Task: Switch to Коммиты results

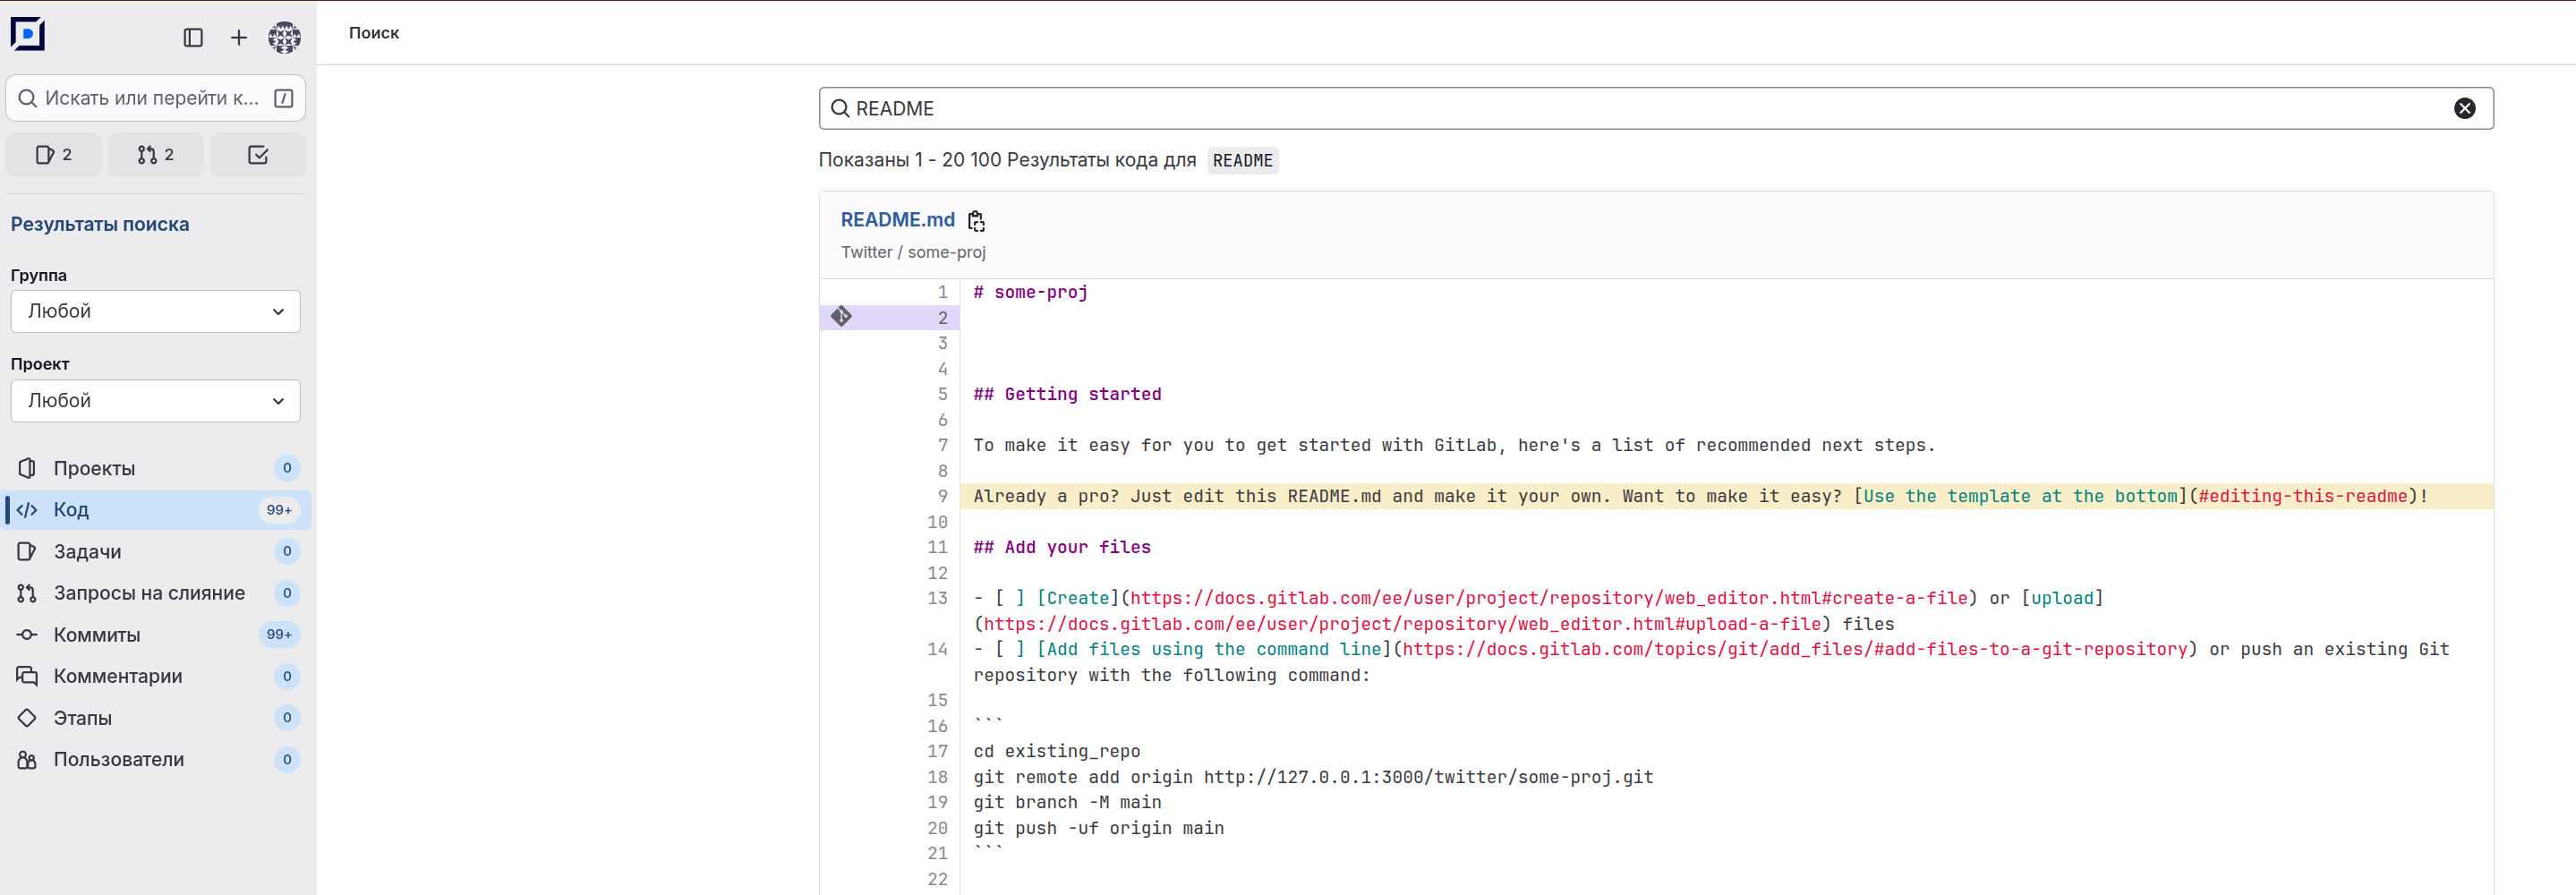Action: [x=96, y=635]
